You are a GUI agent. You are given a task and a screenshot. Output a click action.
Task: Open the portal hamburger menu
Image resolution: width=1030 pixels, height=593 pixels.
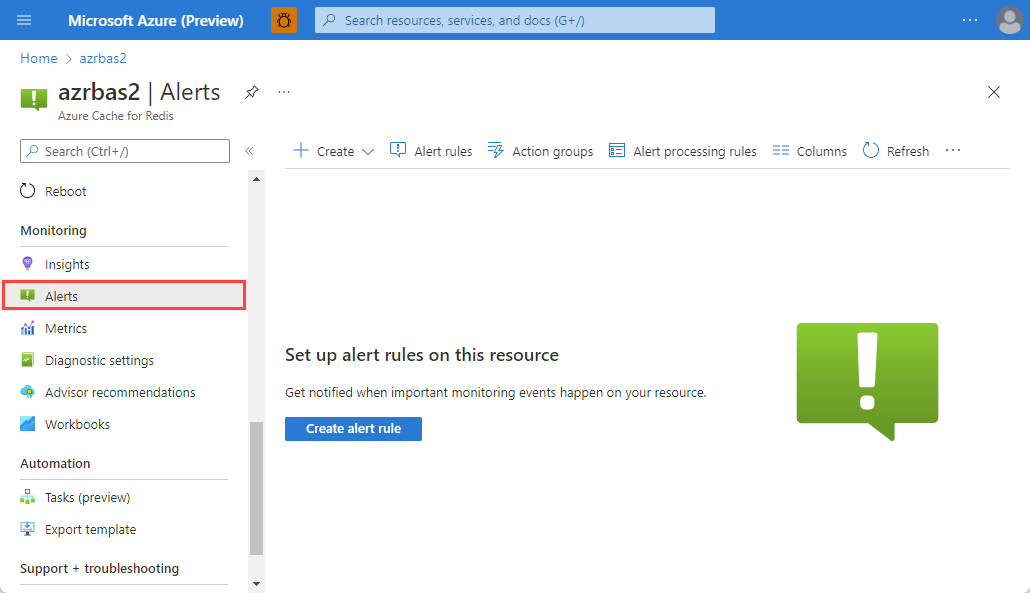24,20
